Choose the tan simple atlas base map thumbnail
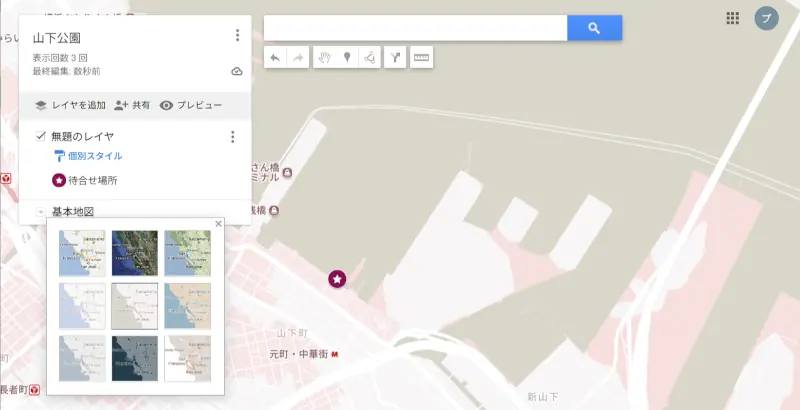 [x=187, y=306]
